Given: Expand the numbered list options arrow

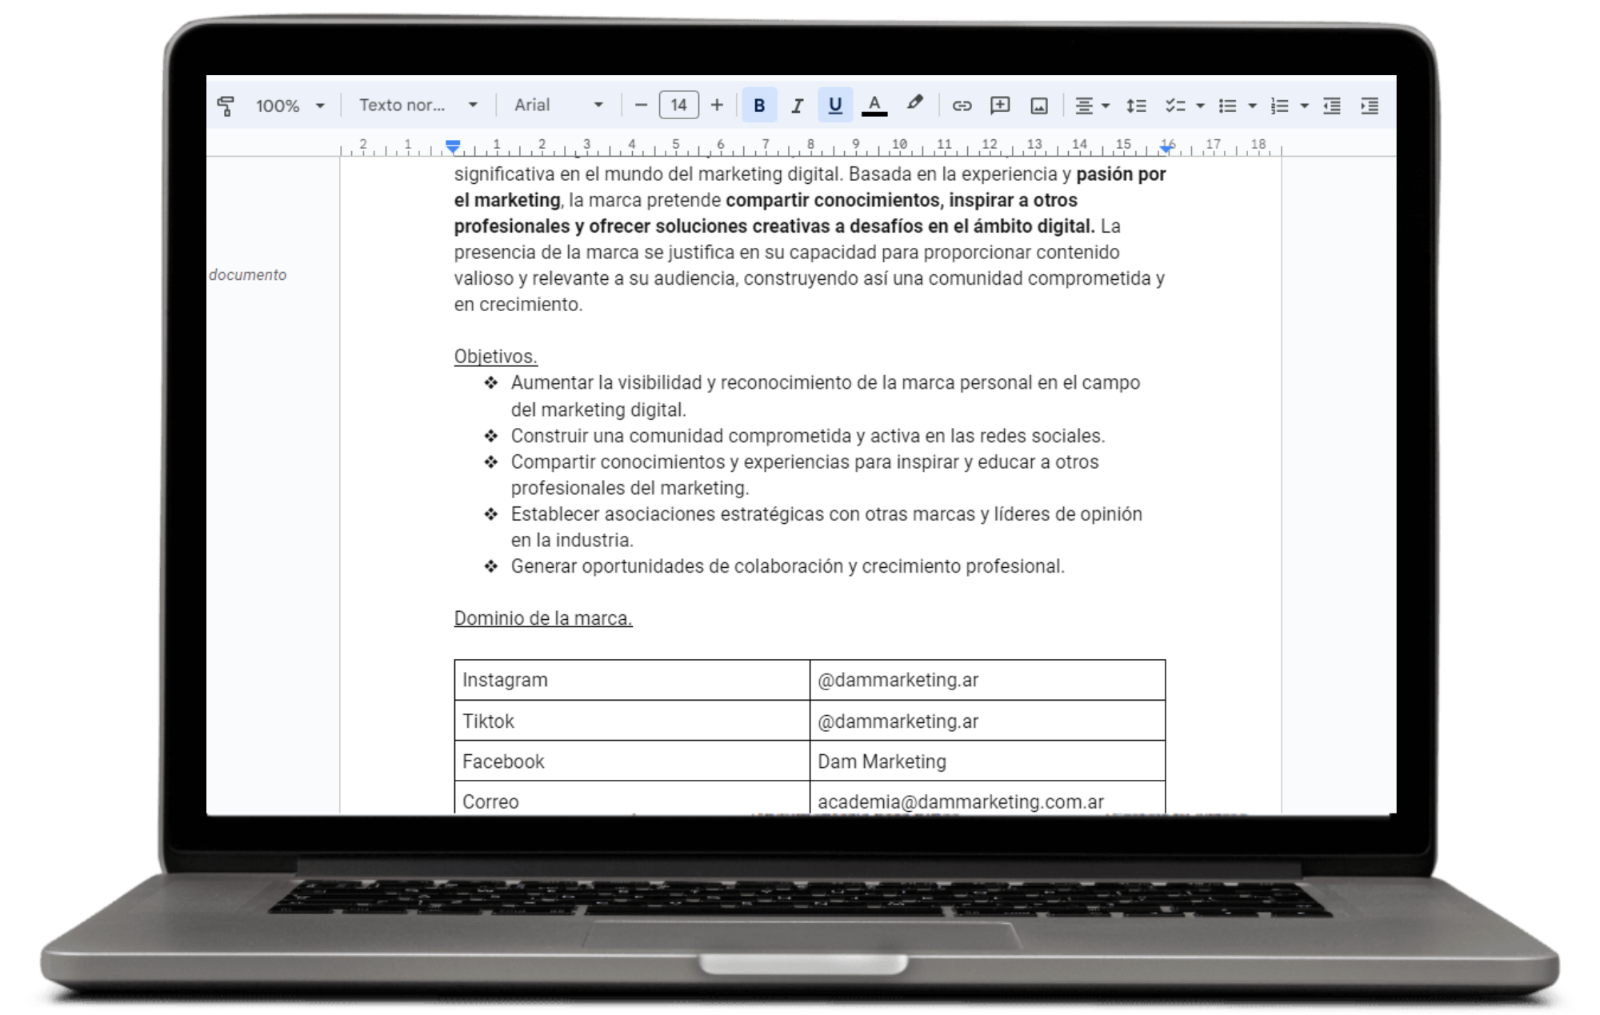Looking at the screenshot, I should coord(1304,106).
